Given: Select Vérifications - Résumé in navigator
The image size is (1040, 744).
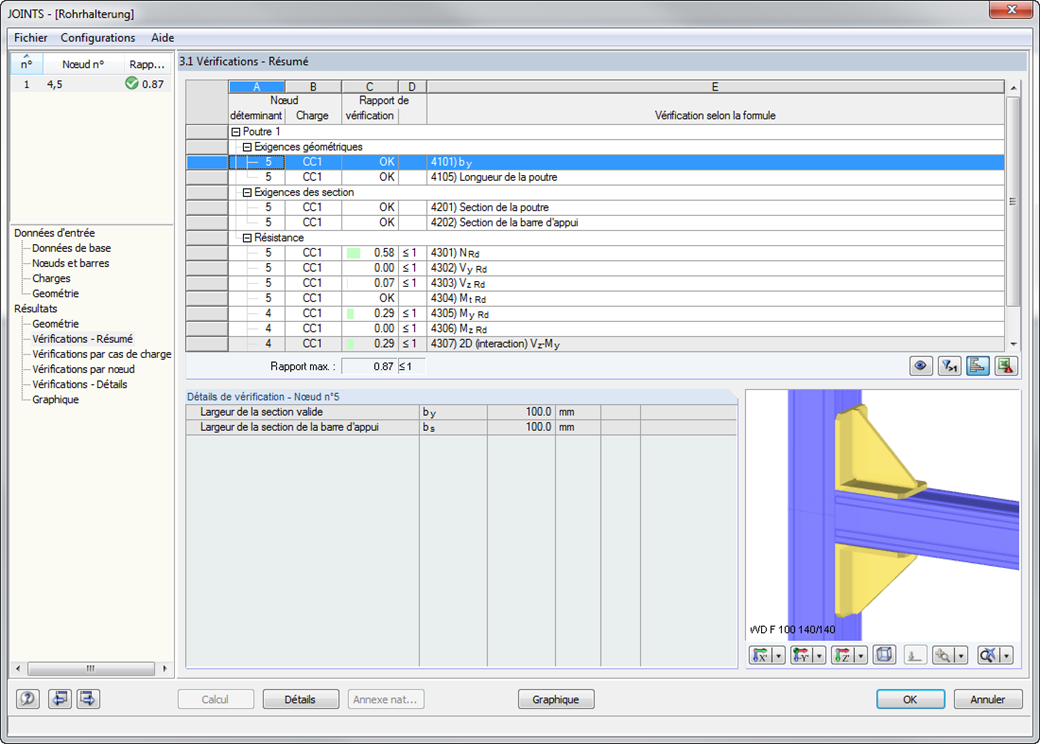Looking at the screenshot, I should [82, 339].
